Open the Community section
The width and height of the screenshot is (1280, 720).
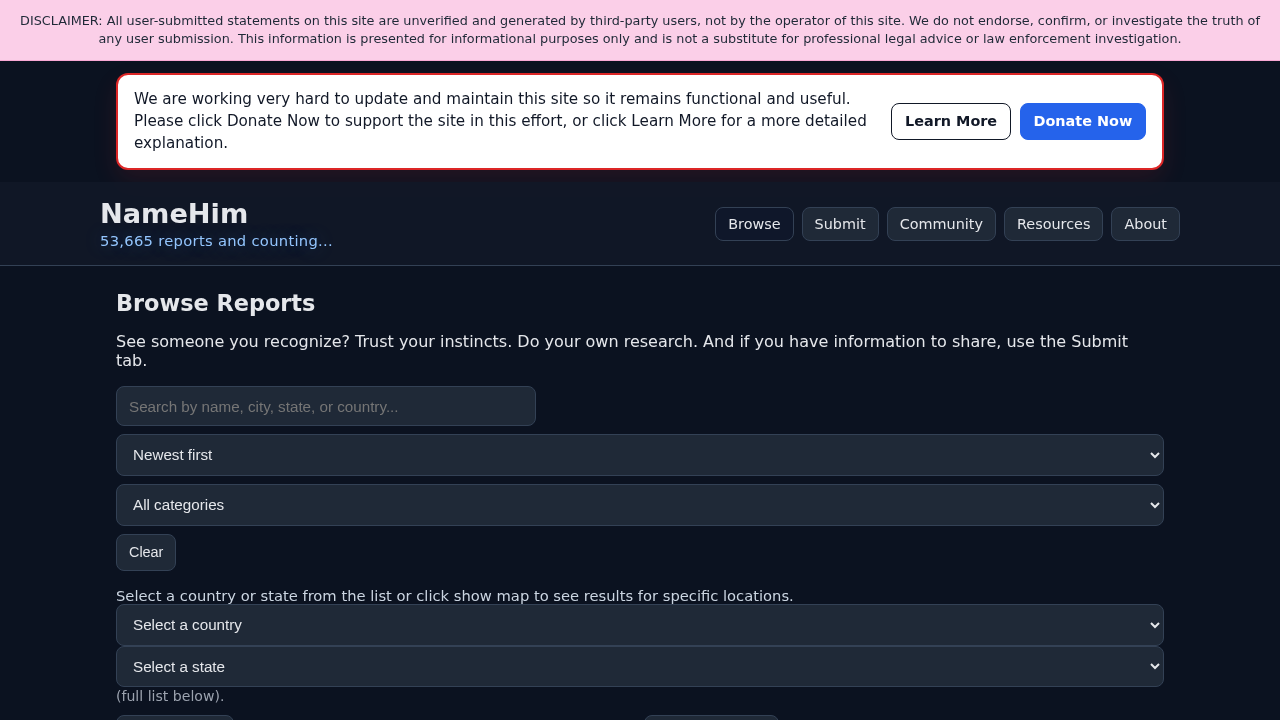point(941,224)
